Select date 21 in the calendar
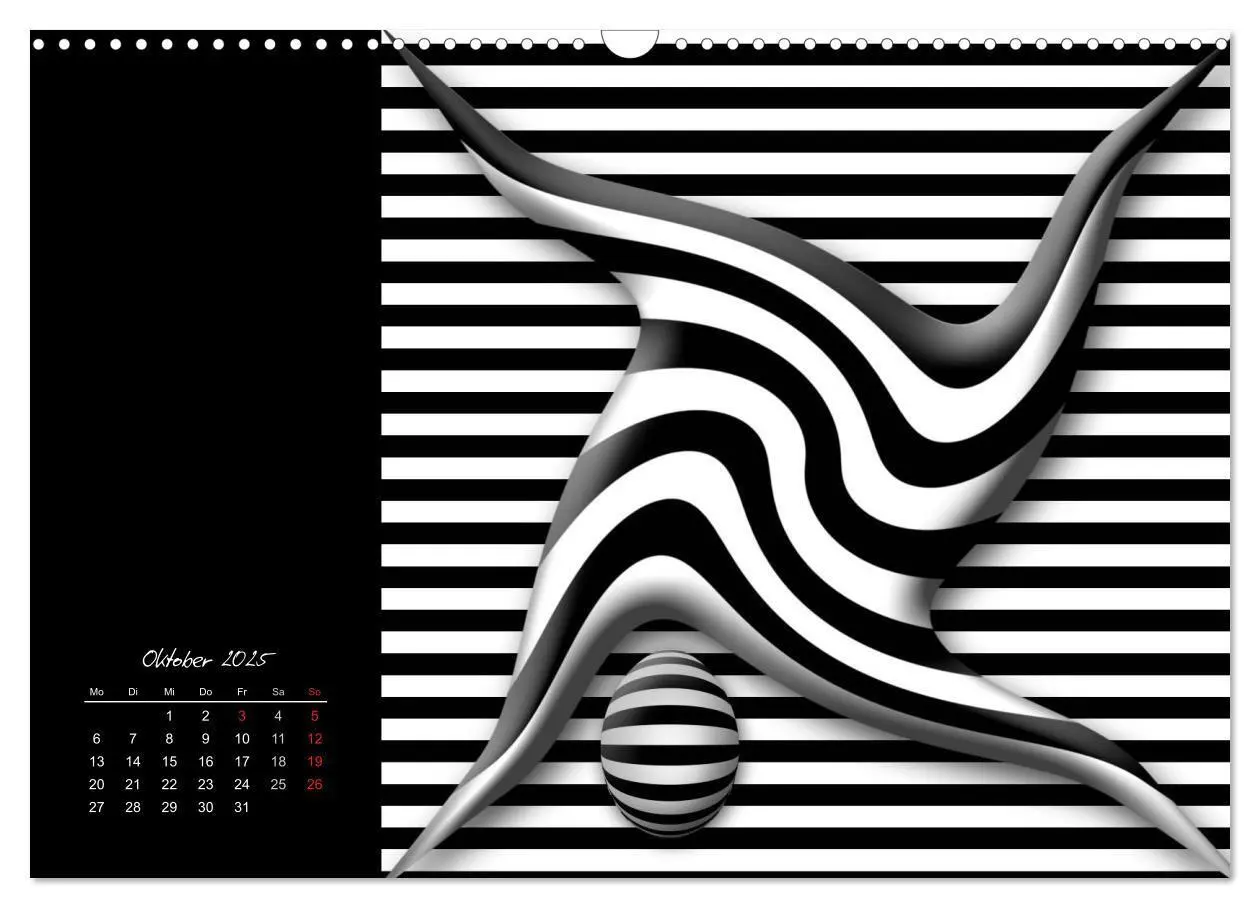Image resolution: width=1260 pixels, height=908 pixels. coord(133,785)
